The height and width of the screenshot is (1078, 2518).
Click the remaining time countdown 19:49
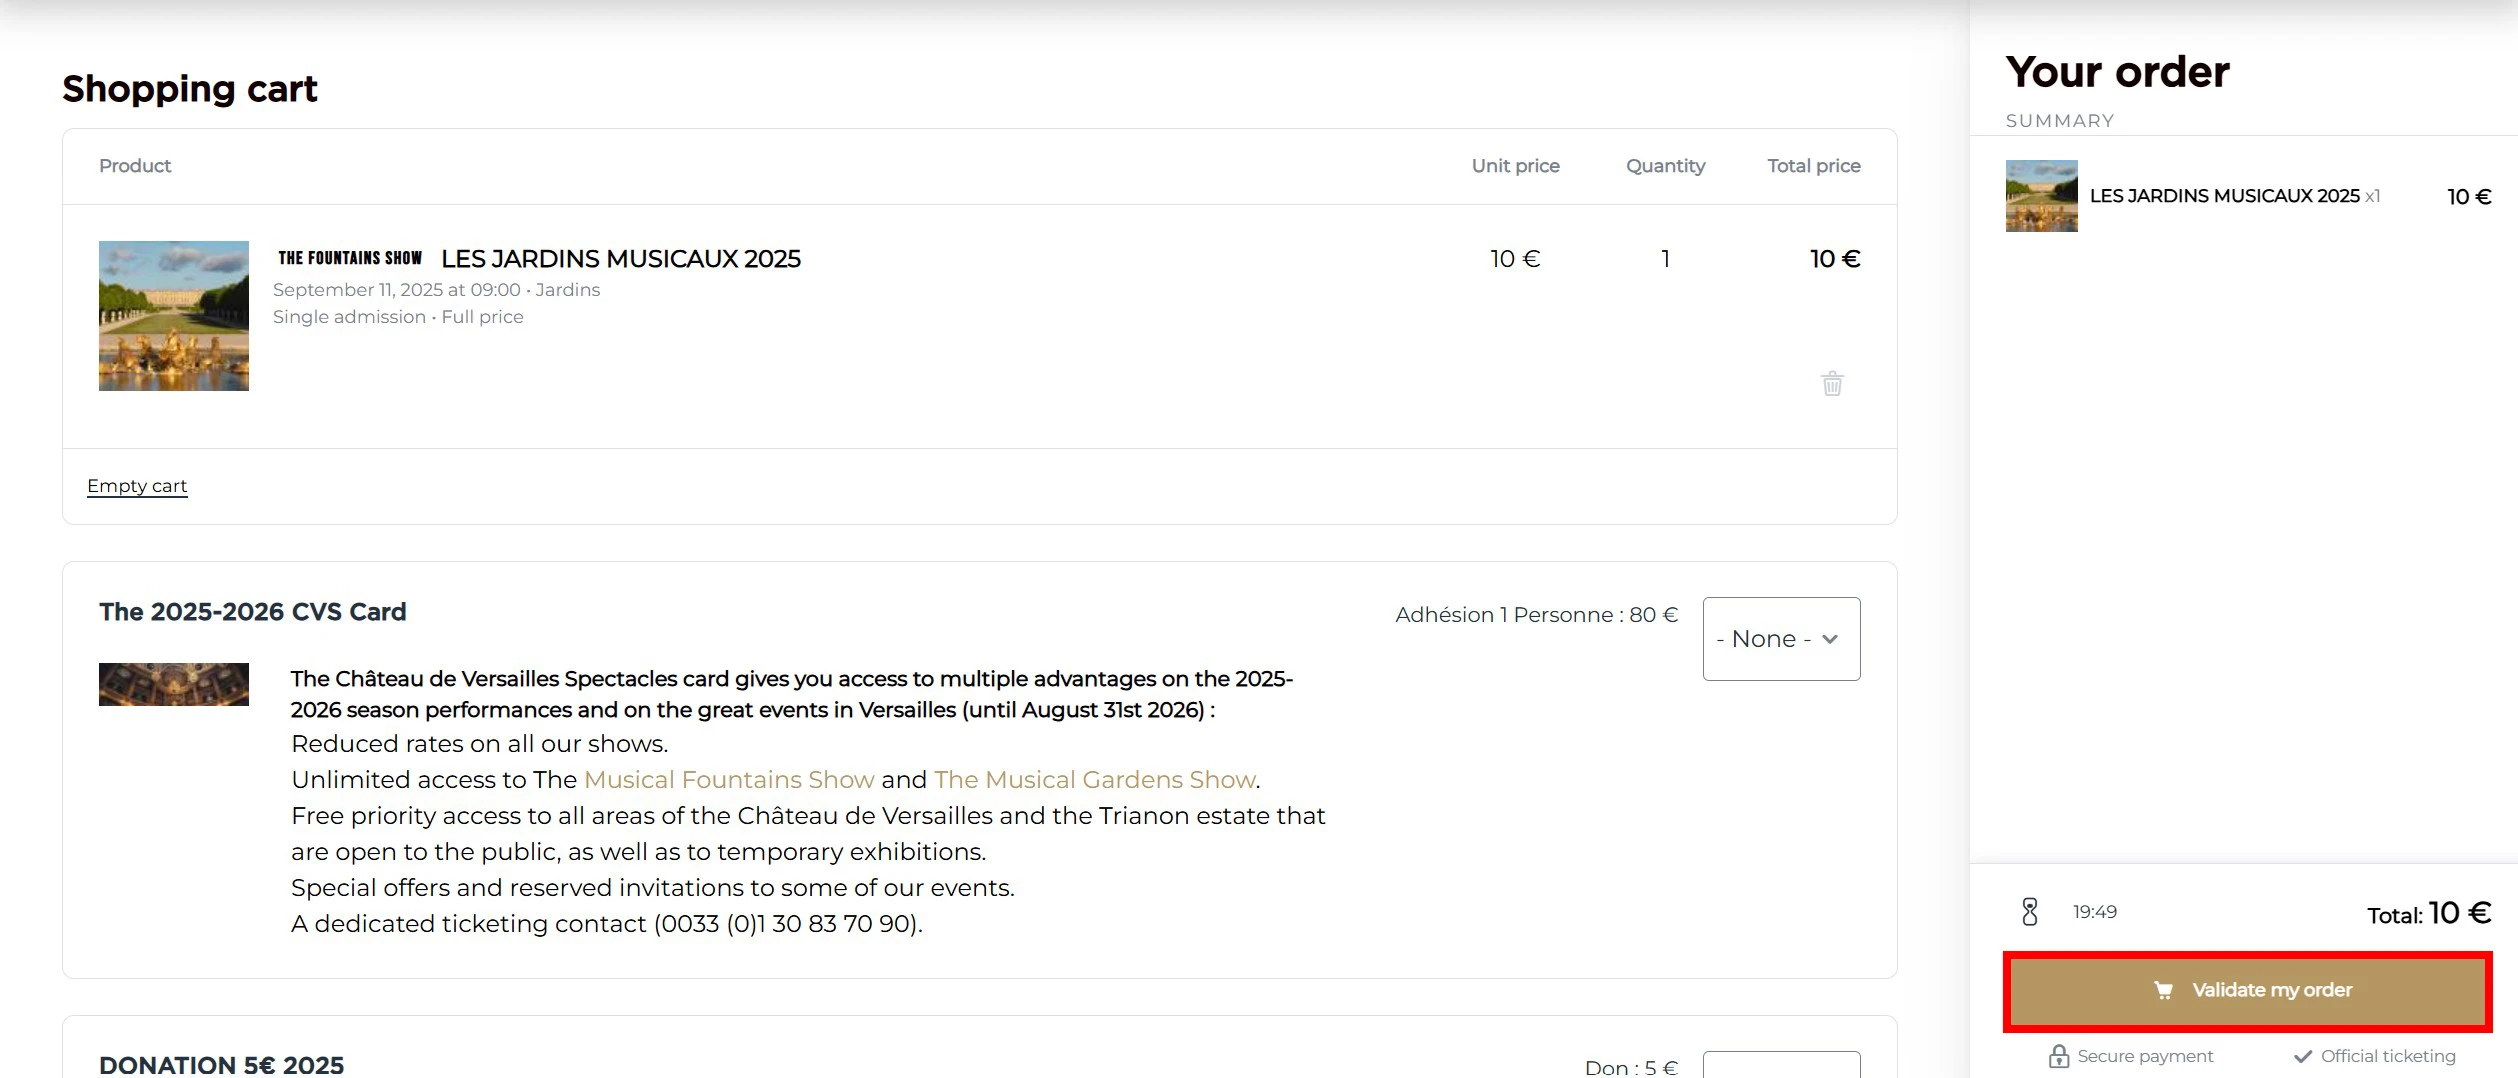tap(2094, 912)
